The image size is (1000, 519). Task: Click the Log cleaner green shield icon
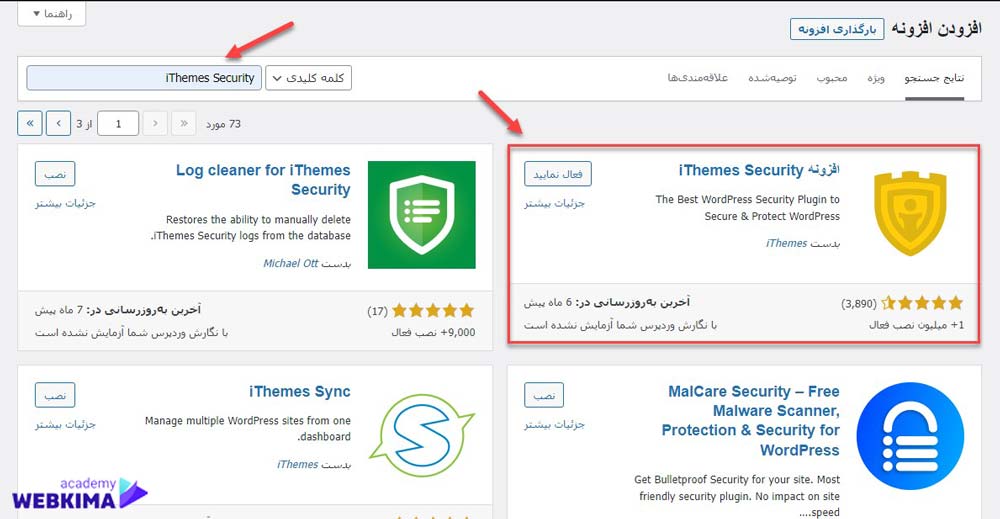(422, 215)
